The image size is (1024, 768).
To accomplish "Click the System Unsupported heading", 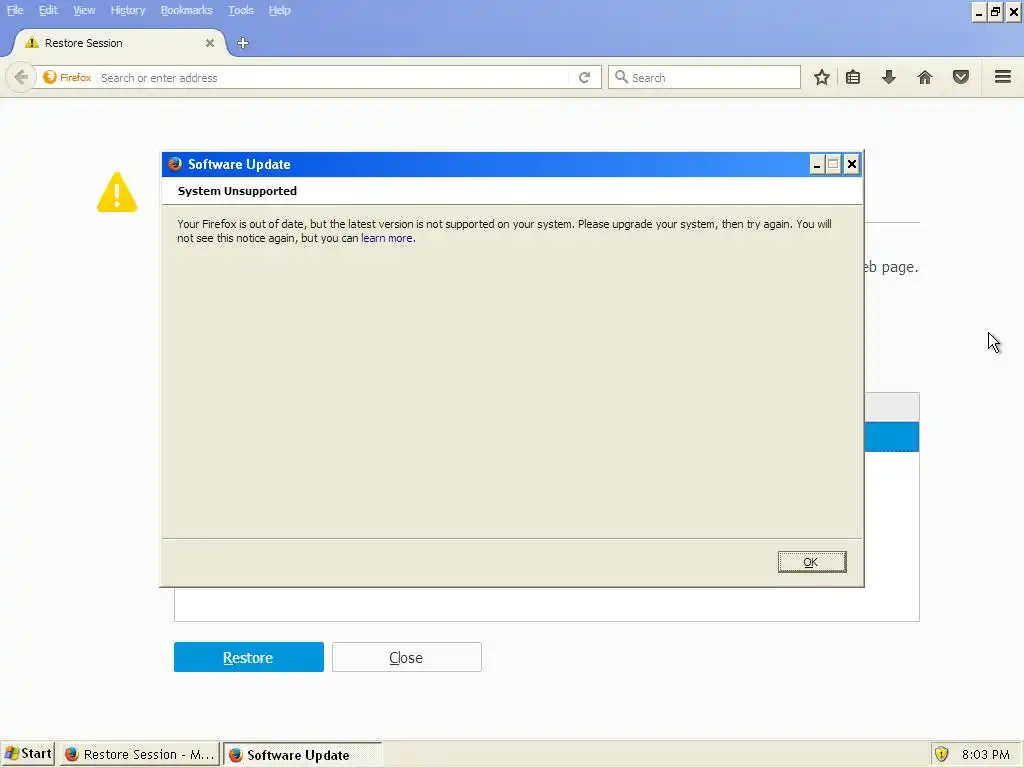I will tap(237, 191).
